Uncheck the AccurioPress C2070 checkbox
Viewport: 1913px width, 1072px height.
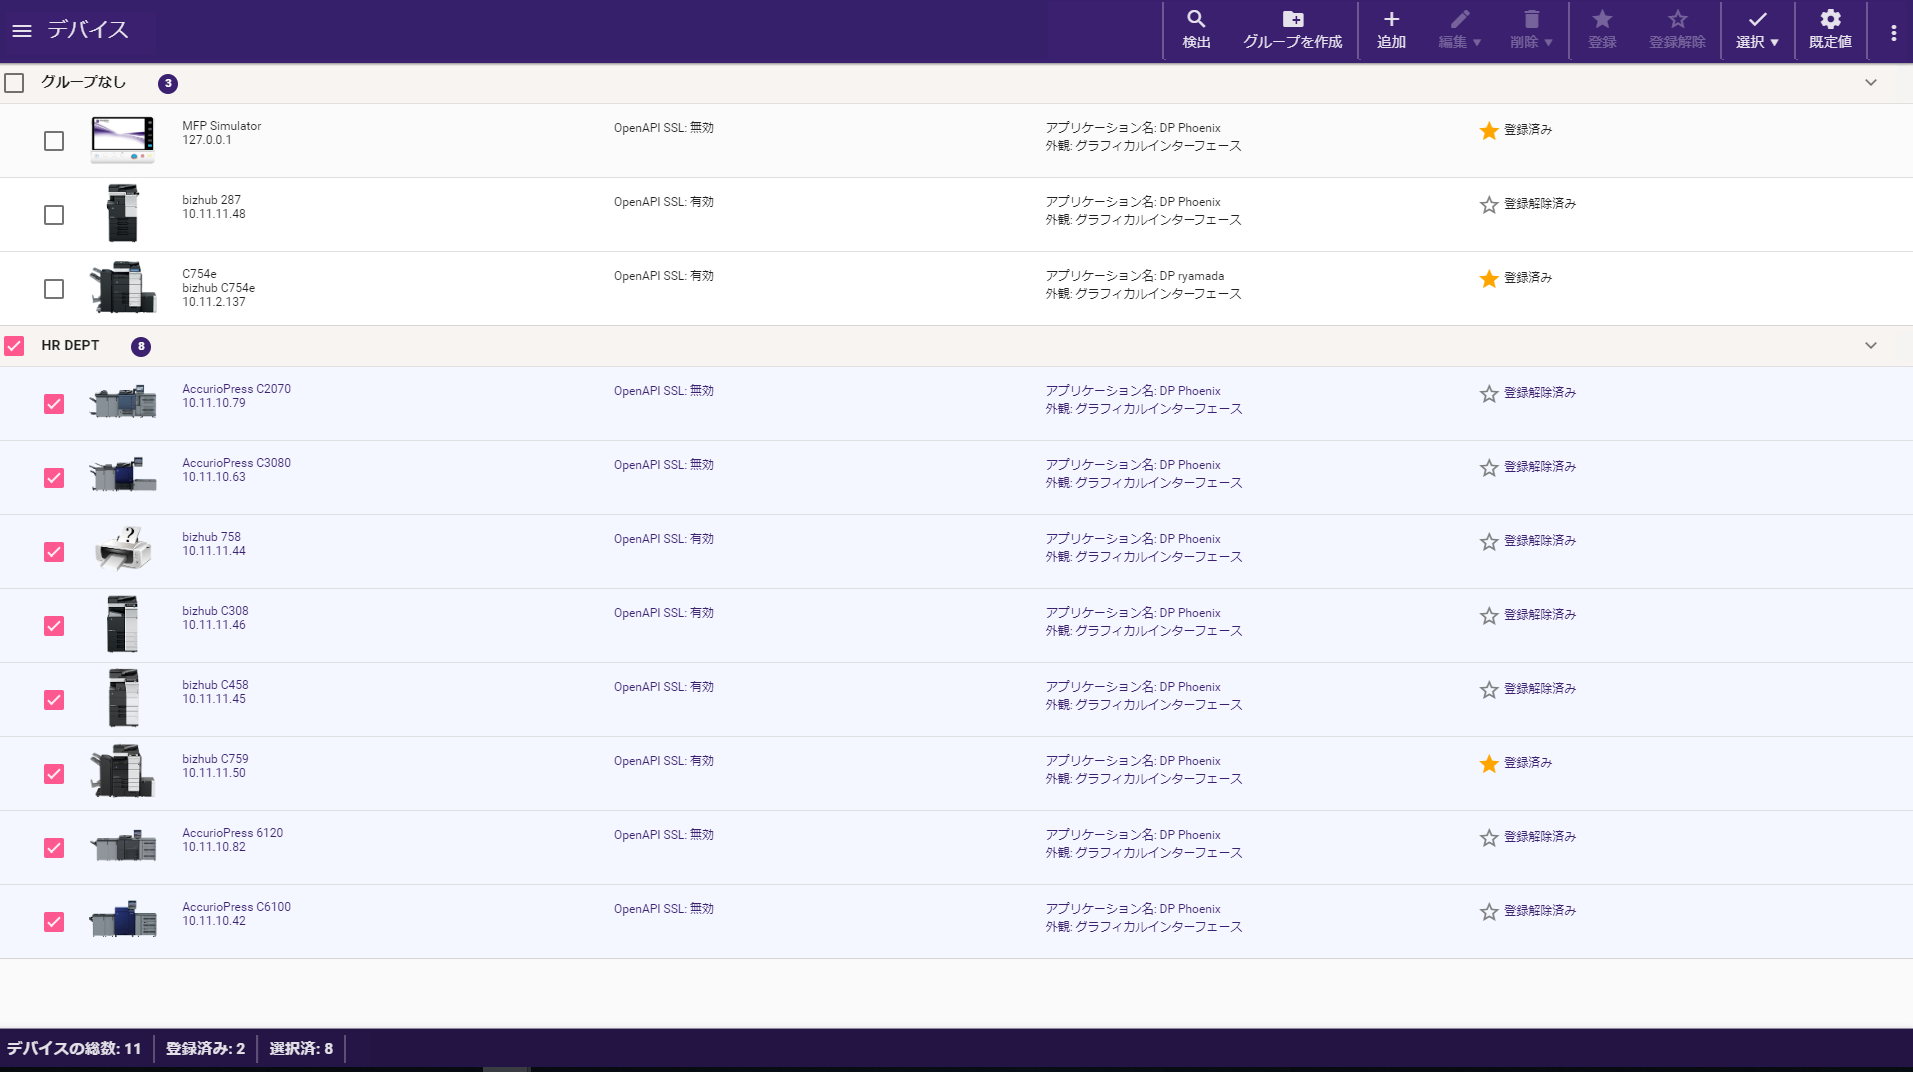coord(54,404)
